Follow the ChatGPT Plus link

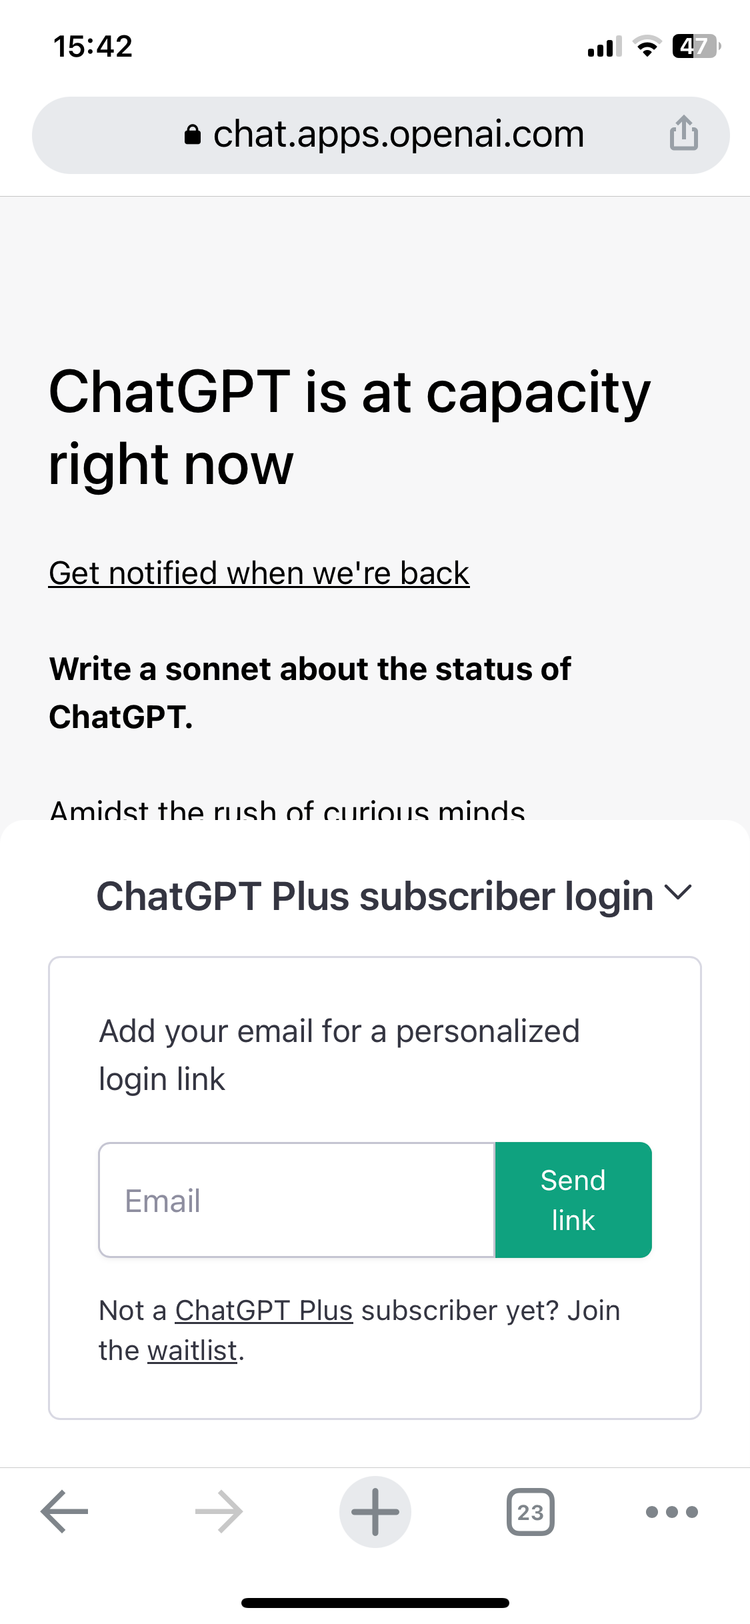[263, 1310]
